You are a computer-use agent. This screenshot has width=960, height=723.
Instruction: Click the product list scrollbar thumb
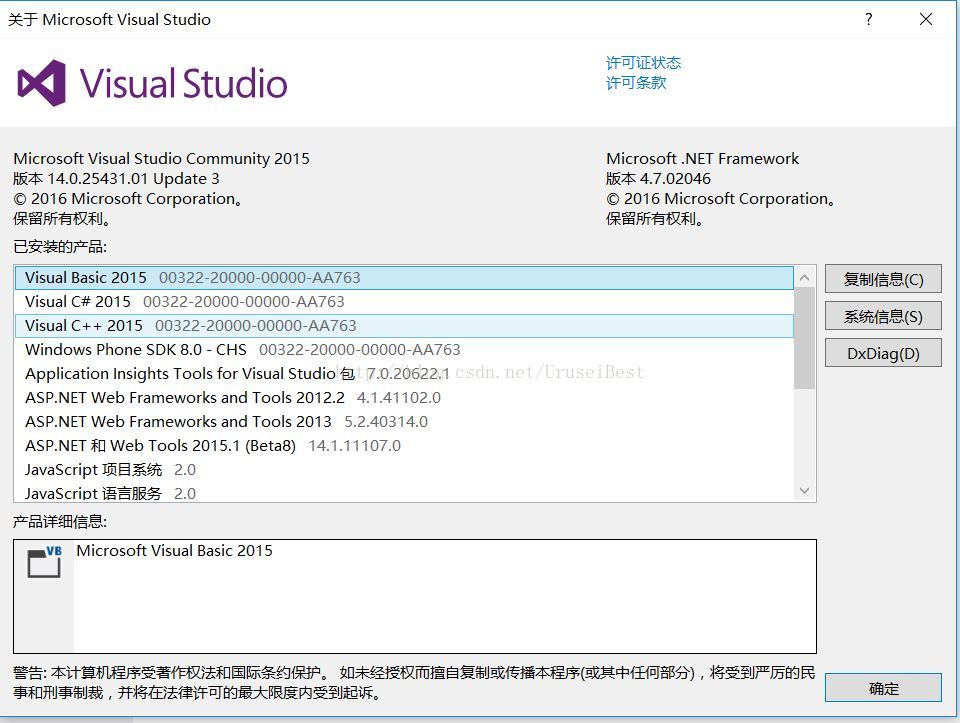point(804,338)
